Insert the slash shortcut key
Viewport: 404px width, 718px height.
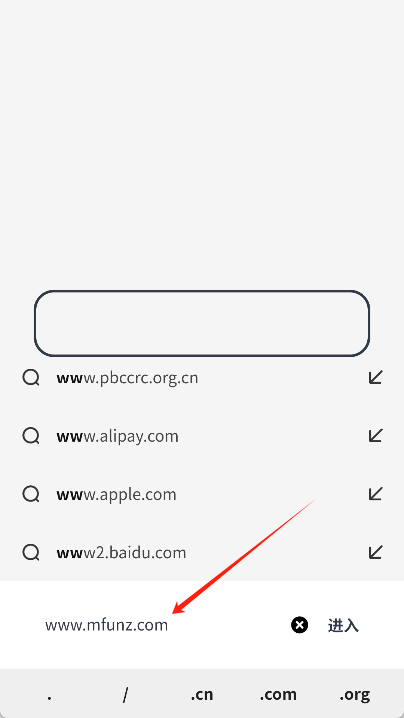(126, 695)
